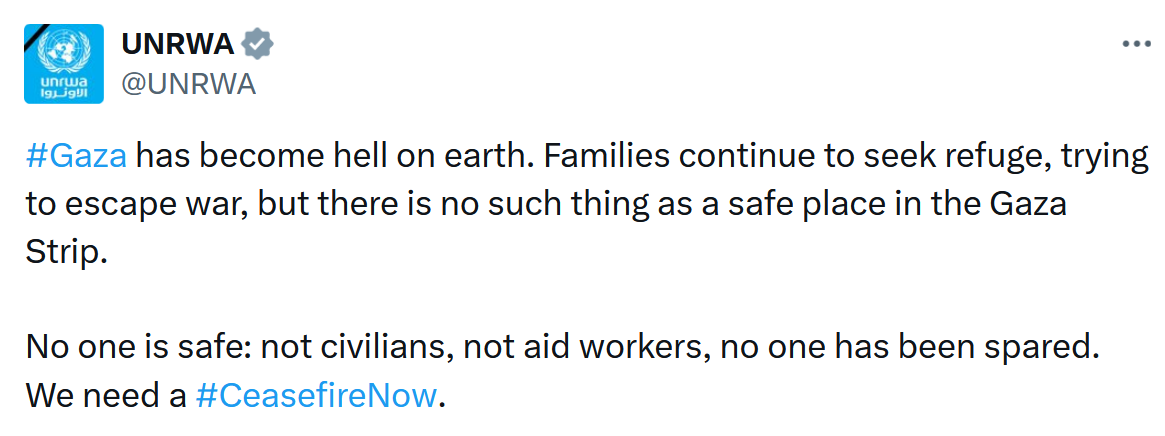Follow the #CeasefireNow hashtag link

pos(316,395)
